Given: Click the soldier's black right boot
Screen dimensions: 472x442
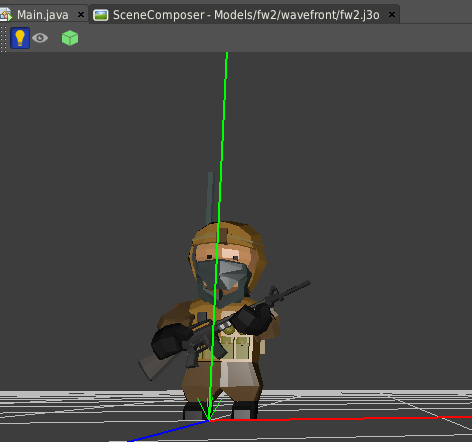Looking at the screenshot, I should (245, 410).
